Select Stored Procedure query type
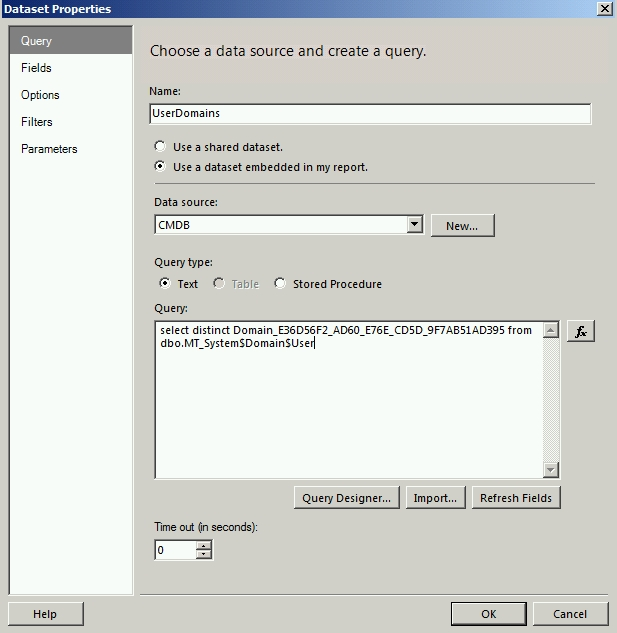The width and height of the screenshot is (617, 633). (280, 284)
